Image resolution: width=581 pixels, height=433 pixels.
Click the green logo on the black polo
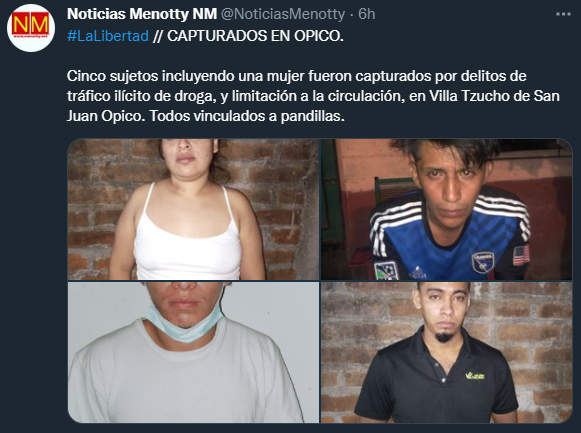tap(475, 376)
